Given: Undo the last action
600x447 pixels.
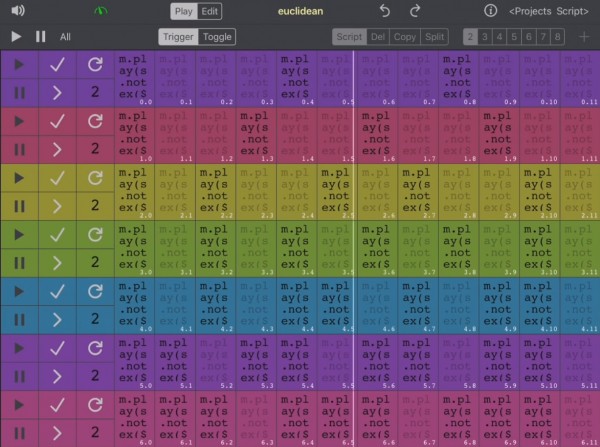Looking at the screenshot, I should pyautogui.click(x=385, y=11).
